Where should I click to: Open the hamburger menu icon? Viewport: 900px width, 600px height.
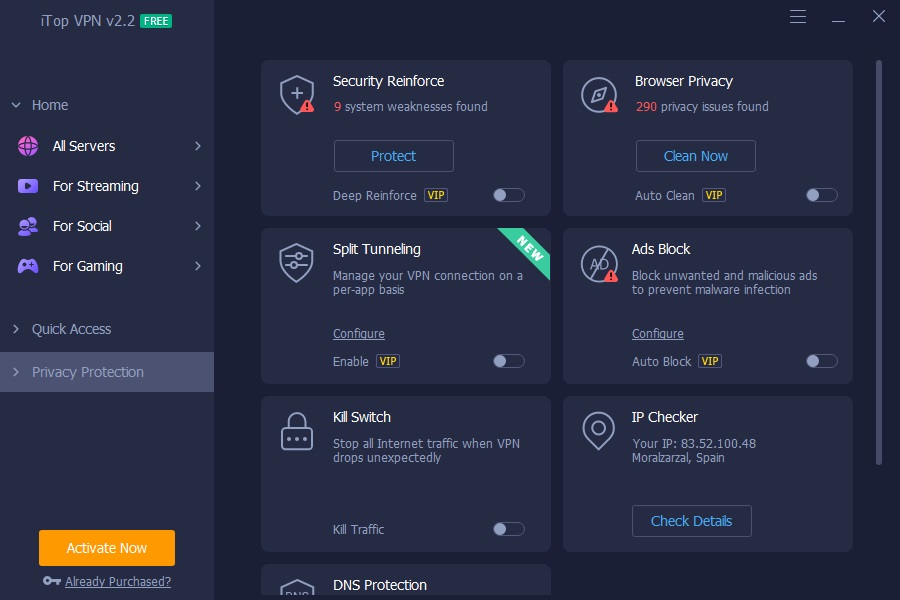tap(798, 17)
